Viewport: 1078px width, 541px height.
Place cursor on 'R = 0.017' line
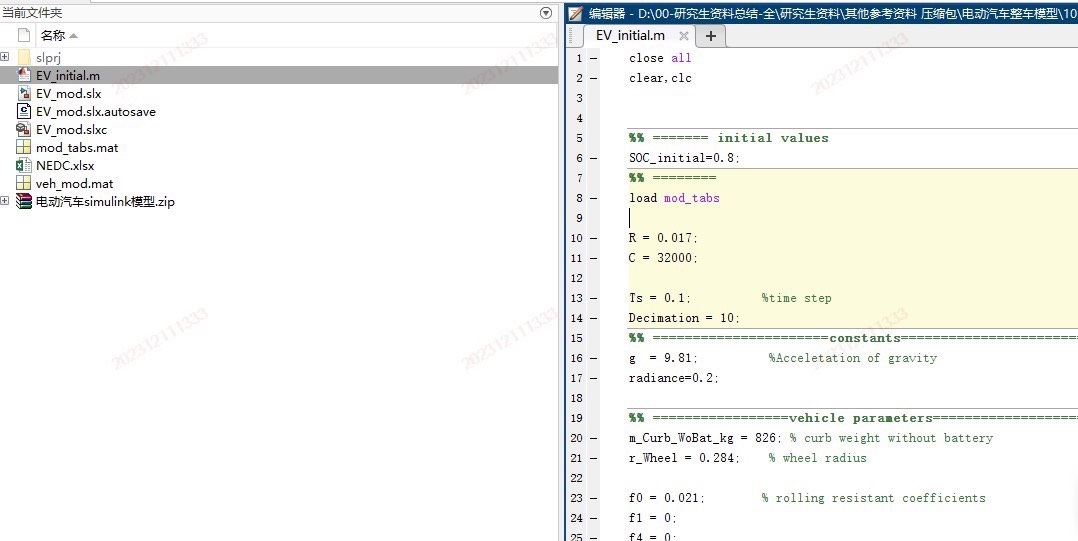[663, 238]
